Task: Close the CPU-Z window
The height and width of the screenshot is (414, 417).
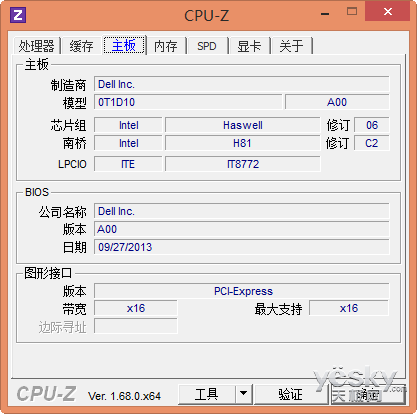Action: [388, 11]
